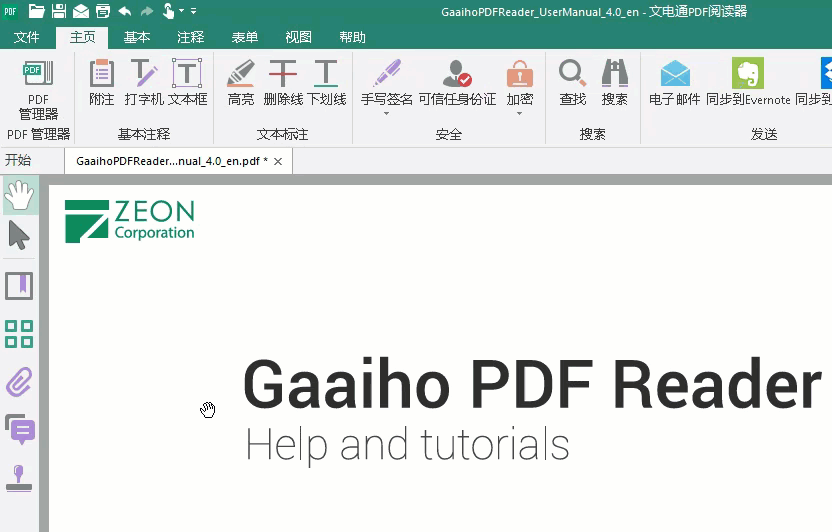This screenshot has width=832, height=532.
Task: Switch to the 主页 ribbon tab
Action: click(x=82, y=37)
